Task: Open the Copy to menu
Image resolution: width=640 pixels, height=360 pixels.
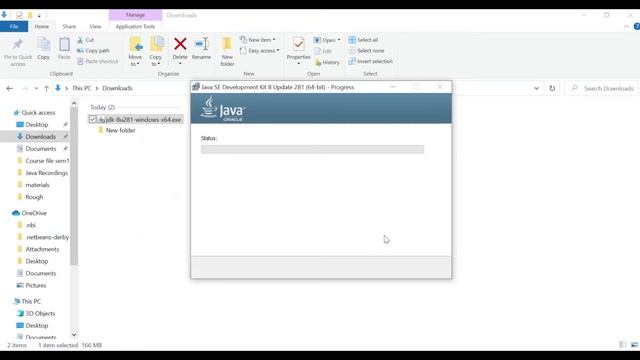Action: click(156, 51)
